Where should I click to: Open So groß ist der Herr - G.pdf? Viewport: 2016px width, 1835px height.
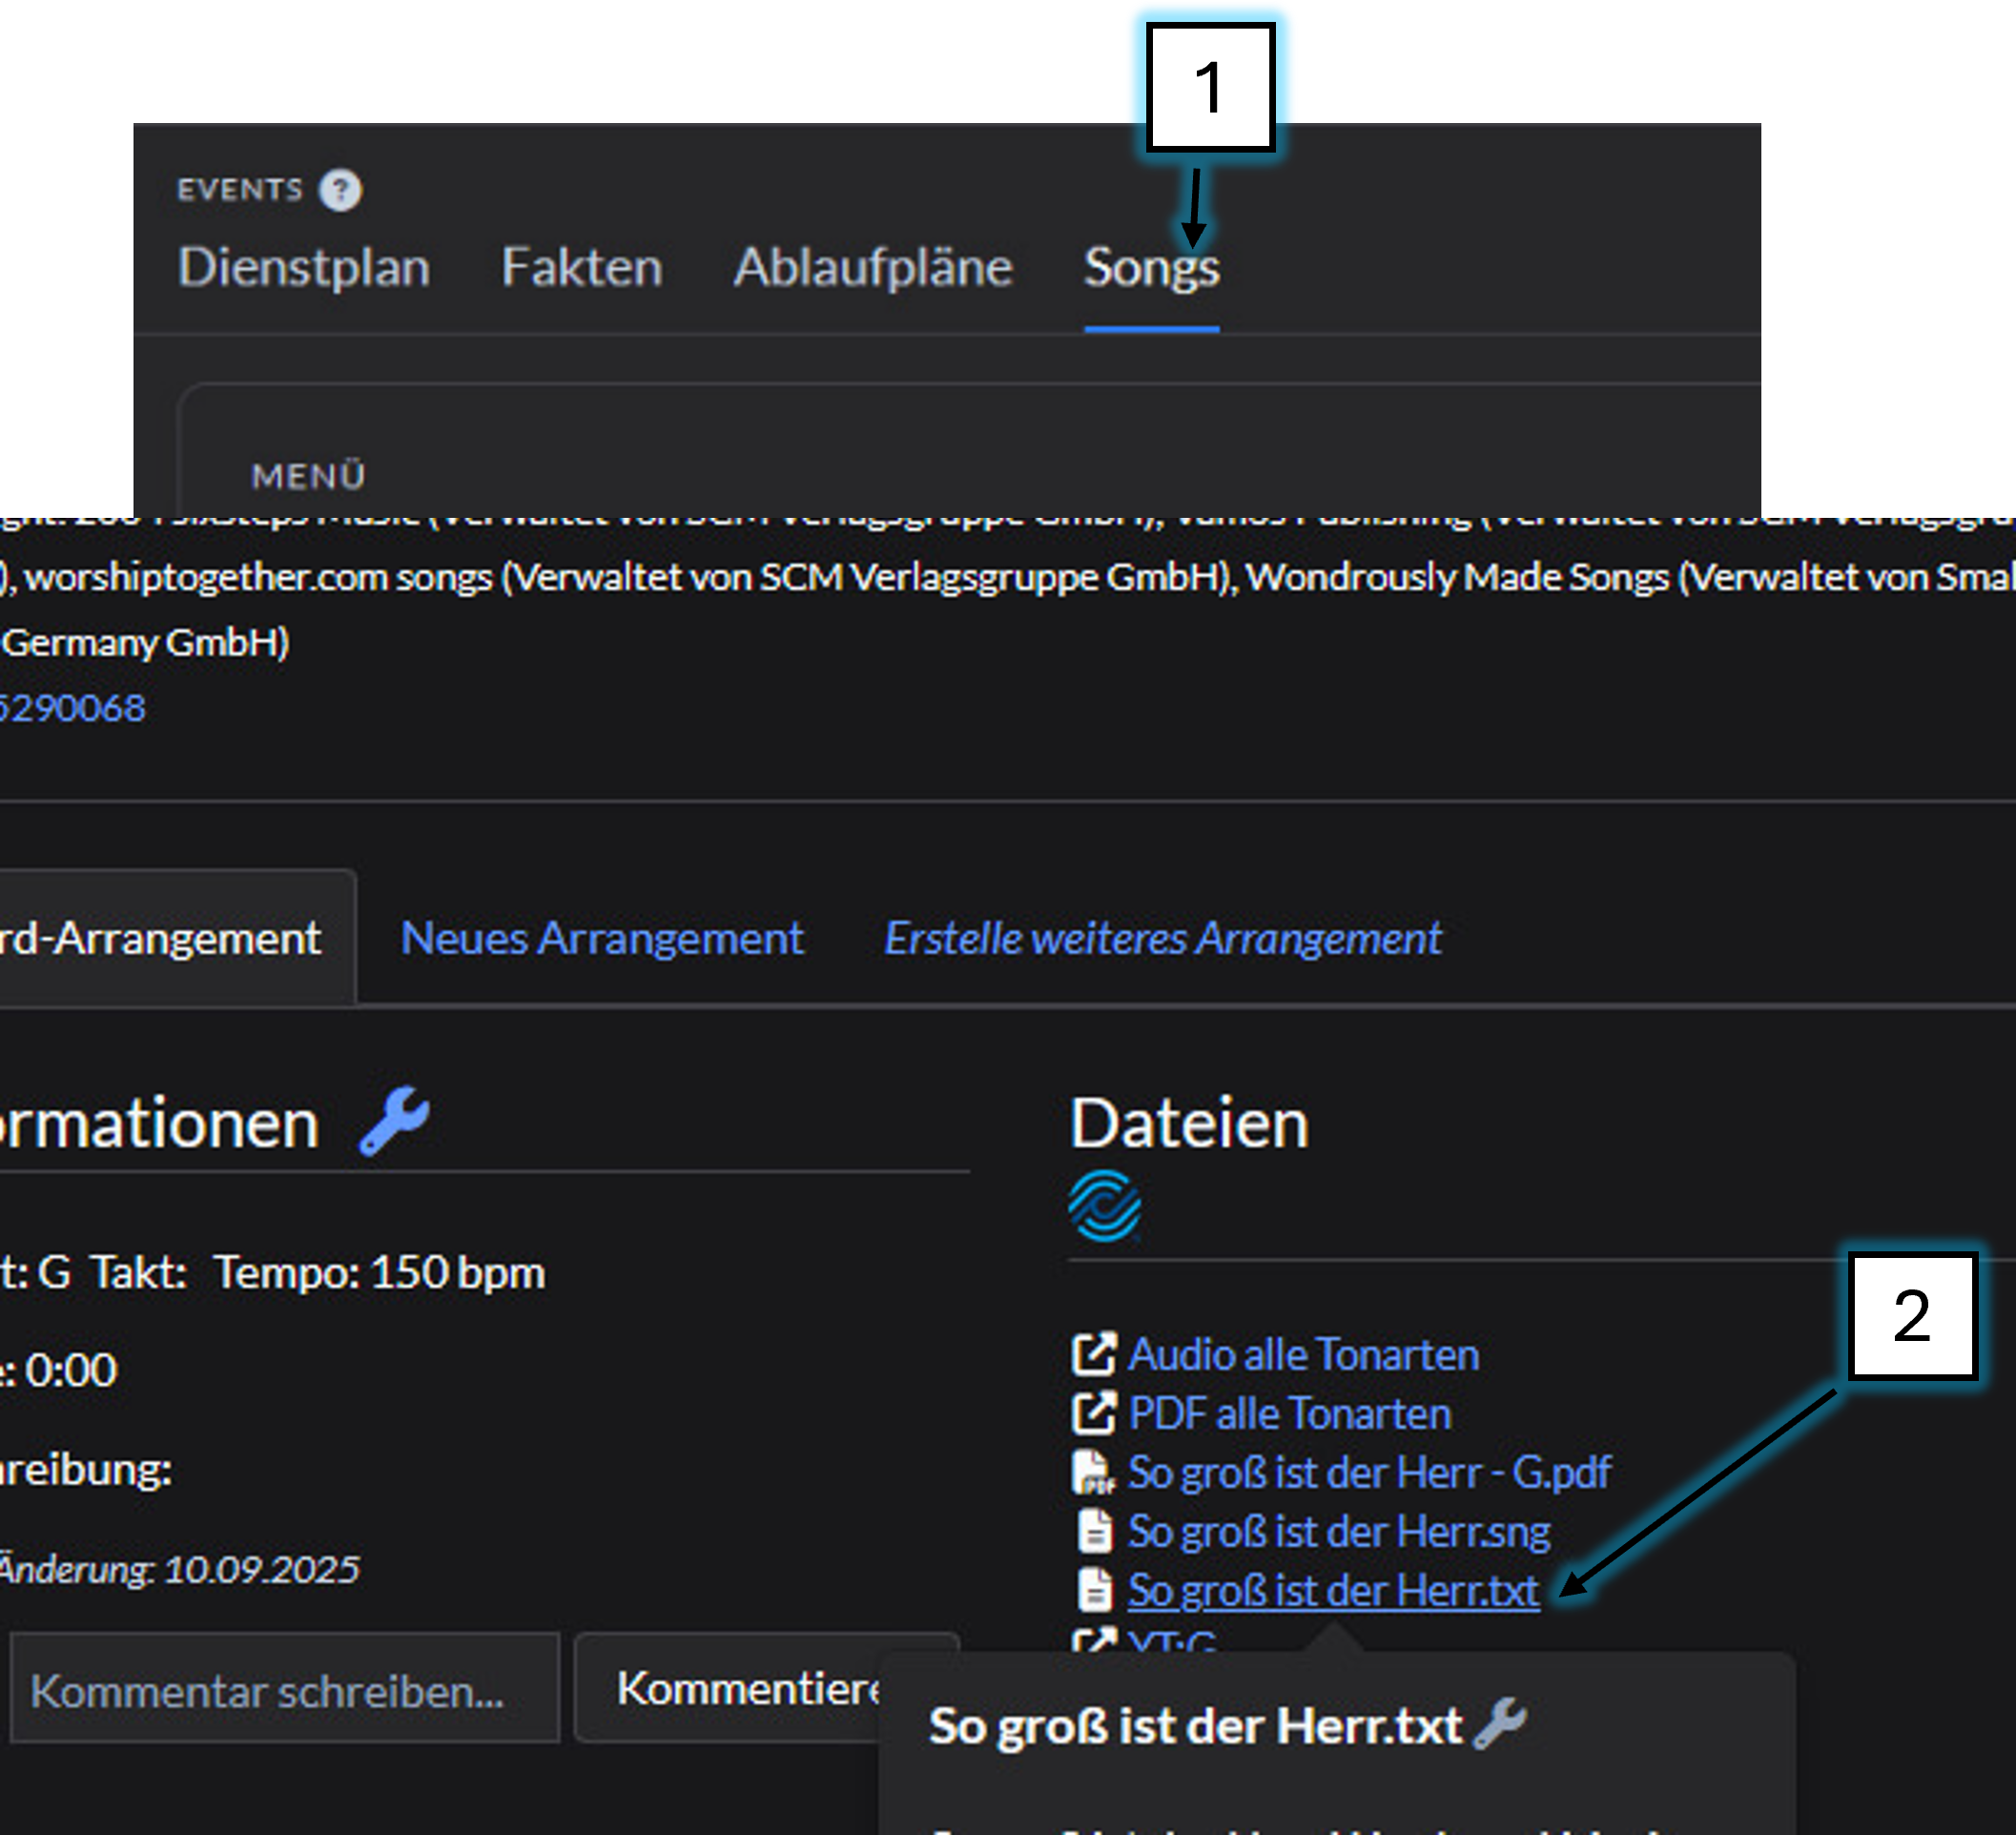click(1369, 1472)
